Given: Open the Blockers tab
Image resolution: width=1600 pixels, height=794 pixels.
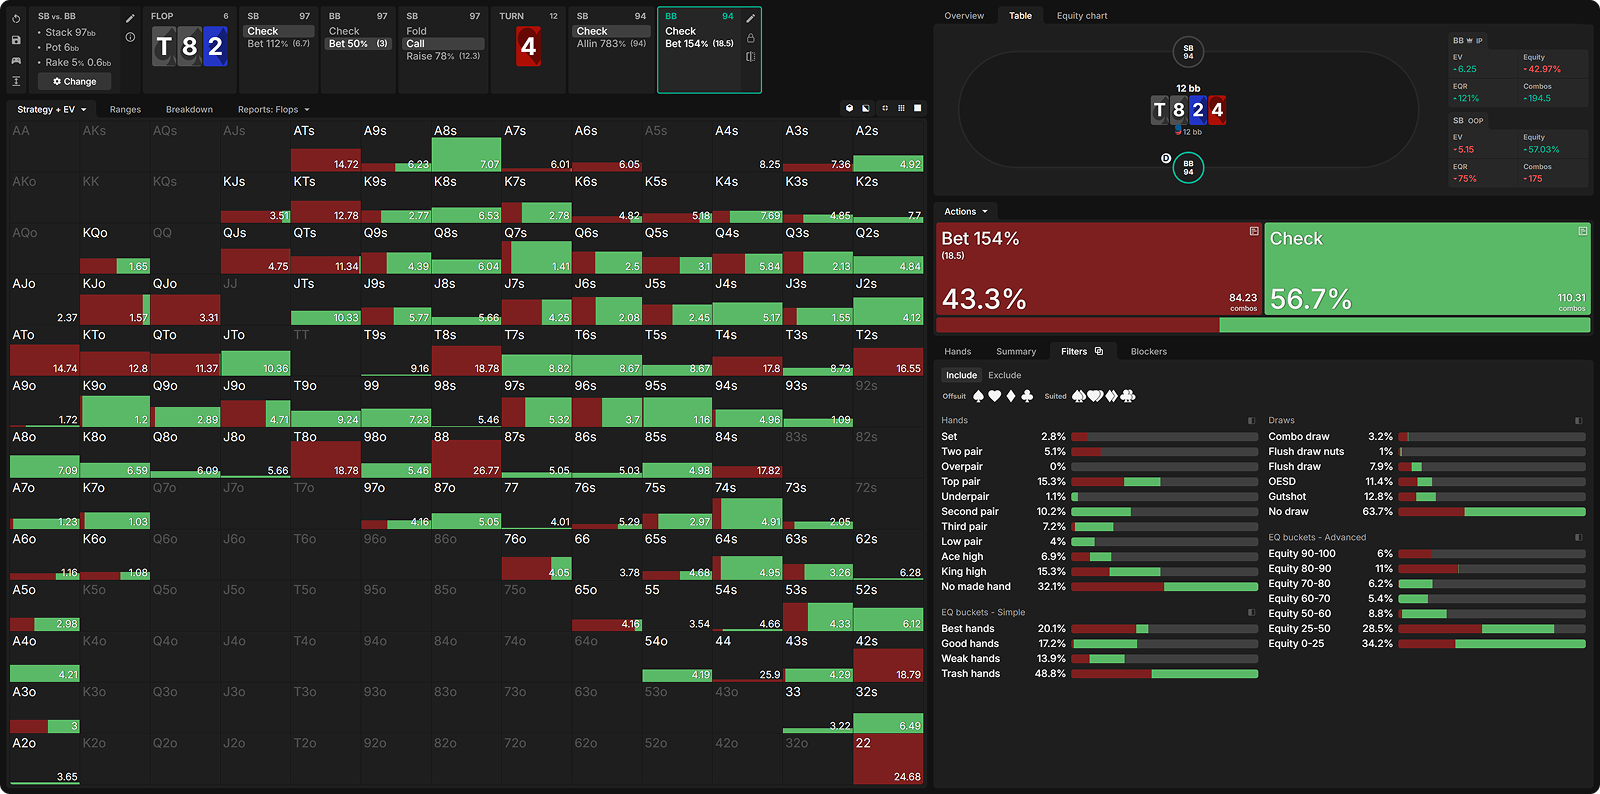Looking at the screenshot, I should pyautogui.click(x=1148, y=351).
